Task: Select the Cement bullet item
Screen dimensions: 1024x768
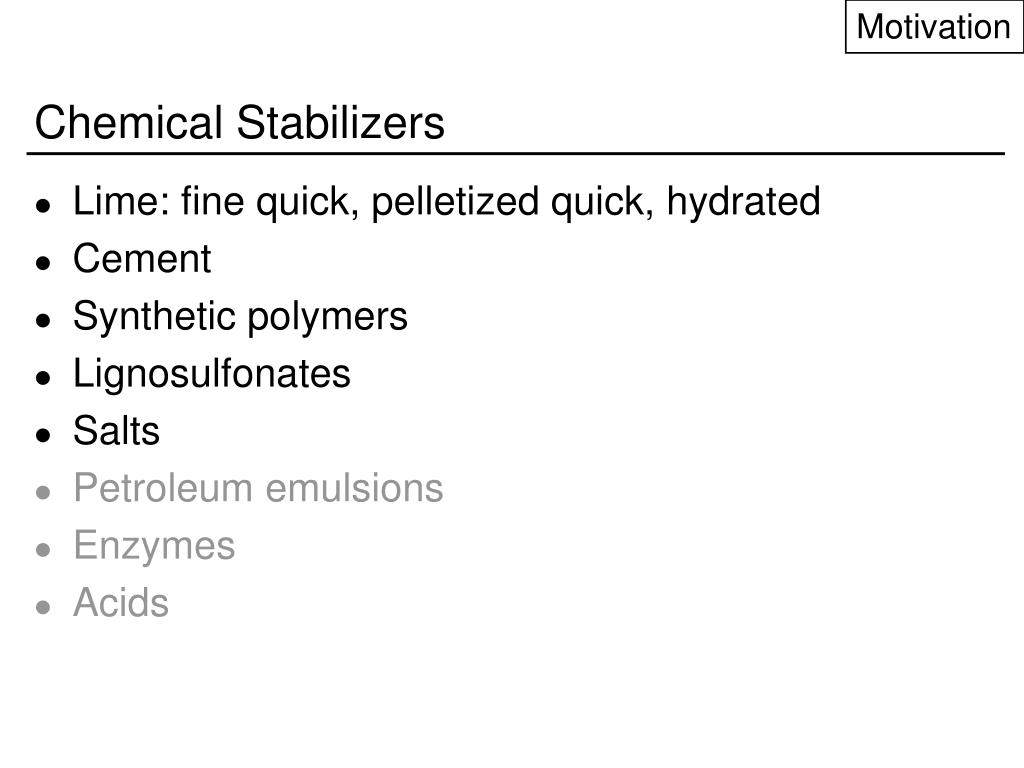Action: (142, 259)
